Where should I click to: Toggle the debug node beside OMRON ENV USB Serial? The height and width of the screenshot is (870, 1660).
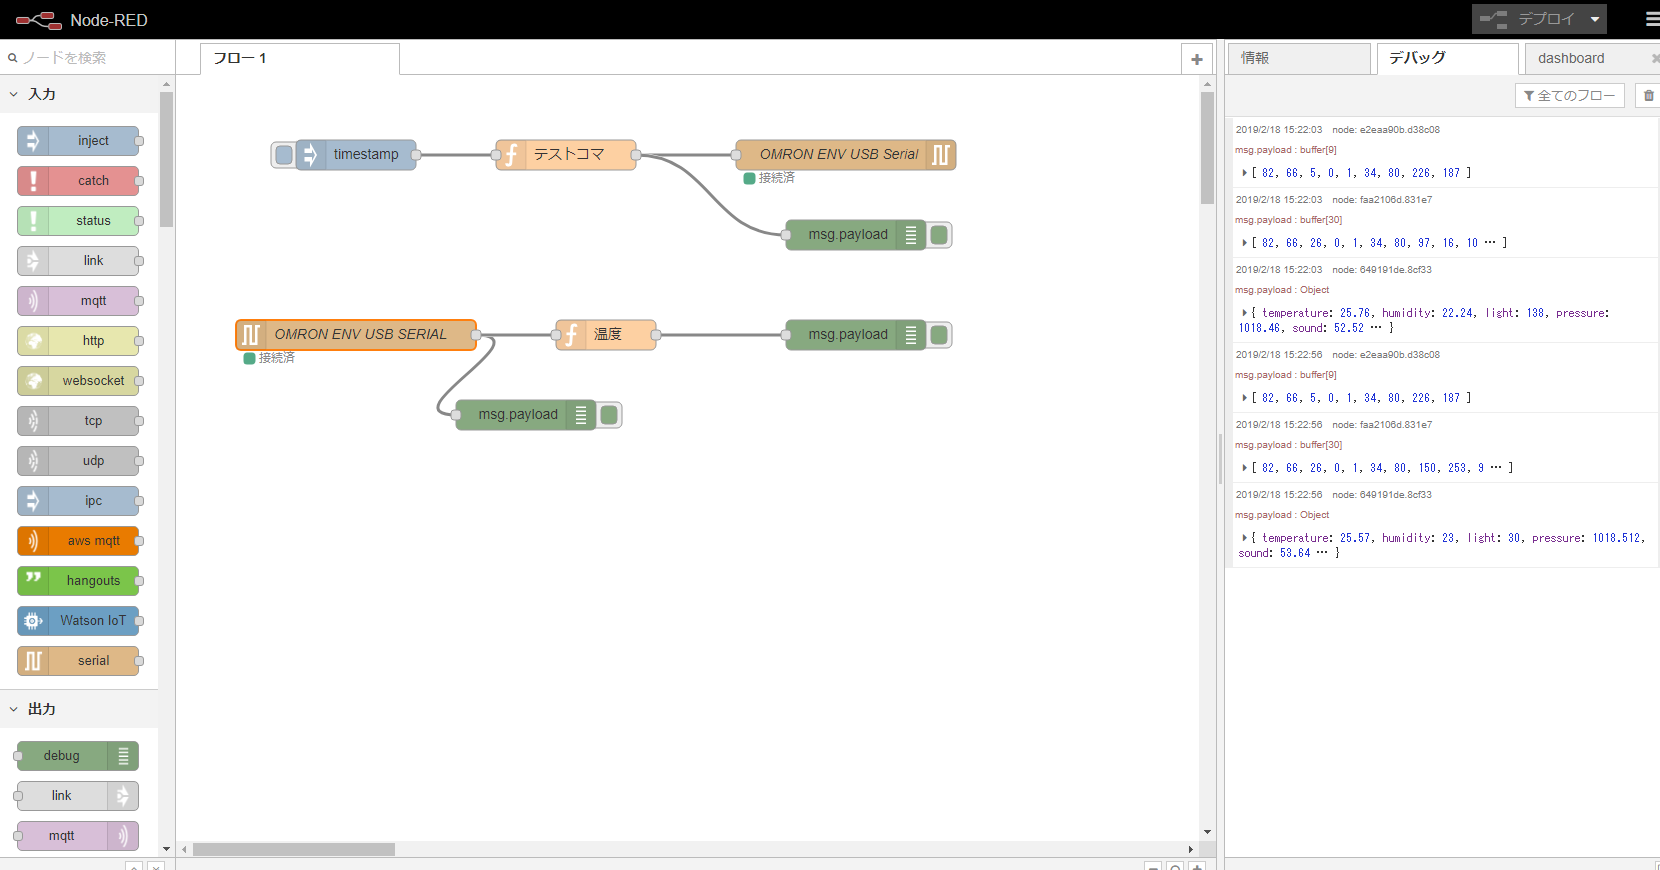pyautogui.click(x=939, y=235)
